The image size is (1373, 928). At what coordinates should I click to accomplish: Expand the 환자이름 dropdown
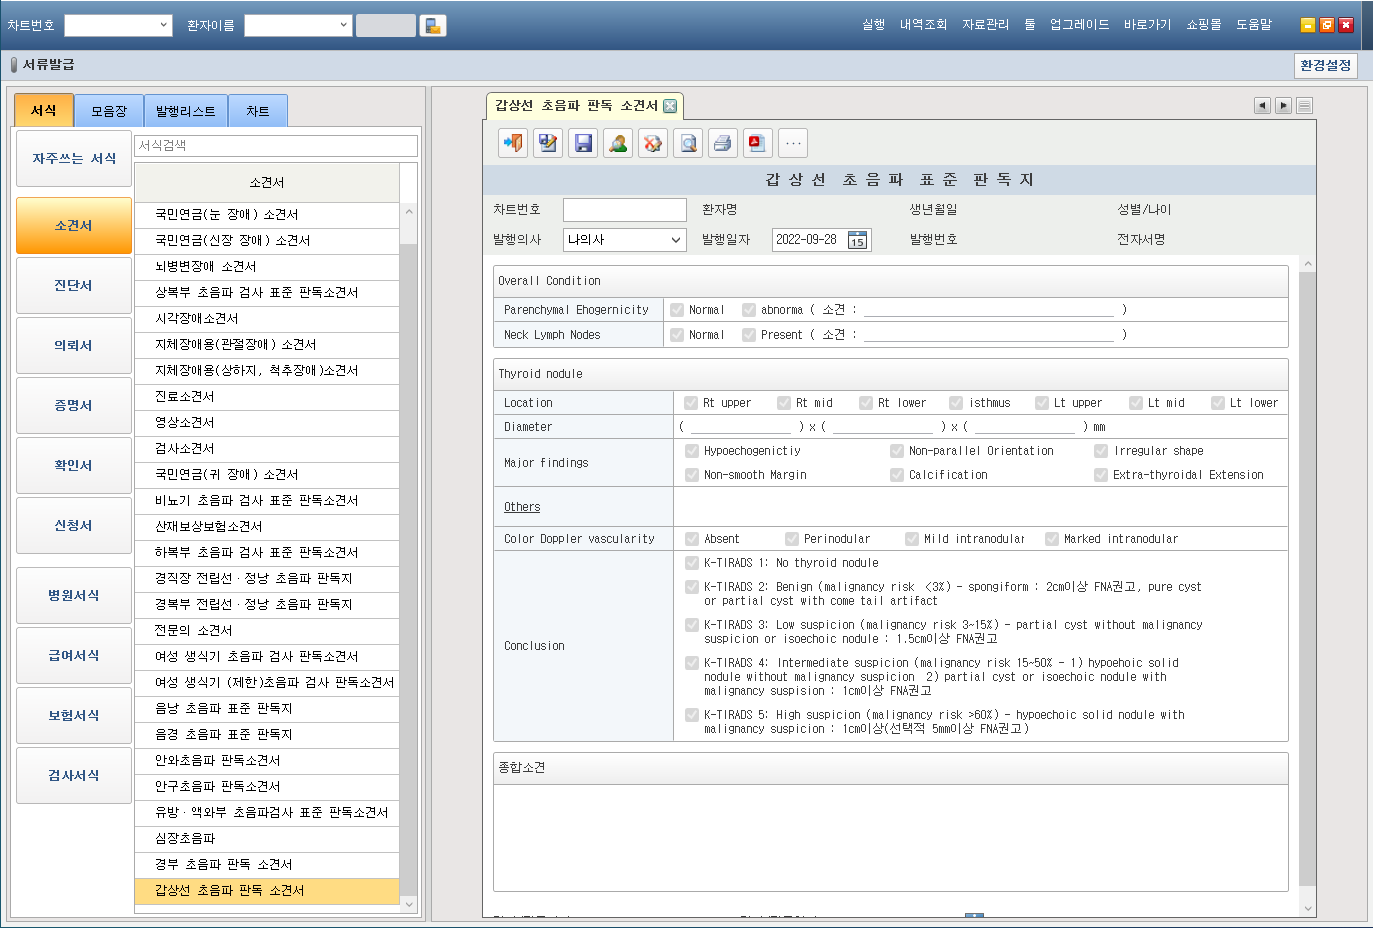pyautogui.click(x=343, y=25)
